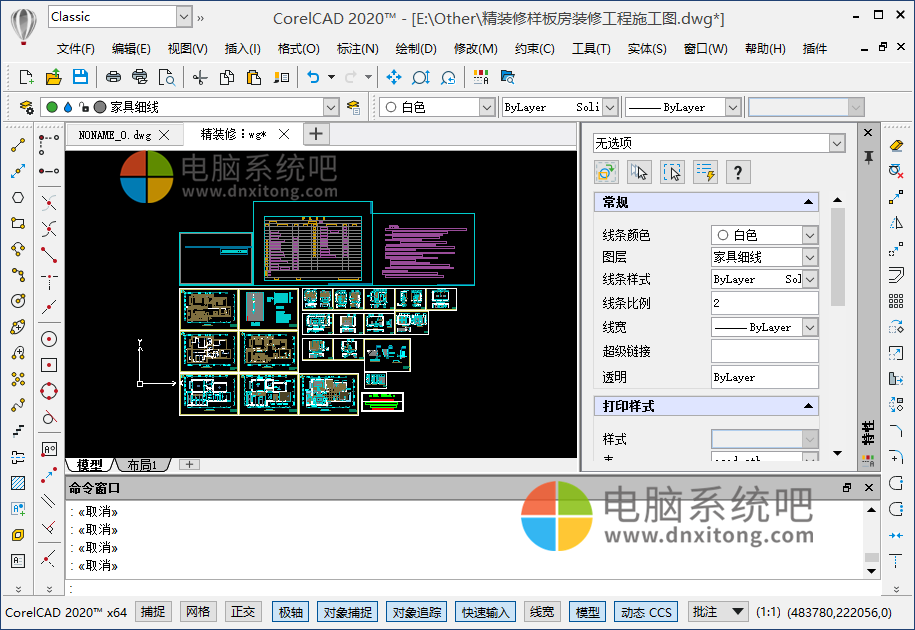Toggle 对象追踪 entity tracking
The image size is (915, 630).
click(417, 612)
